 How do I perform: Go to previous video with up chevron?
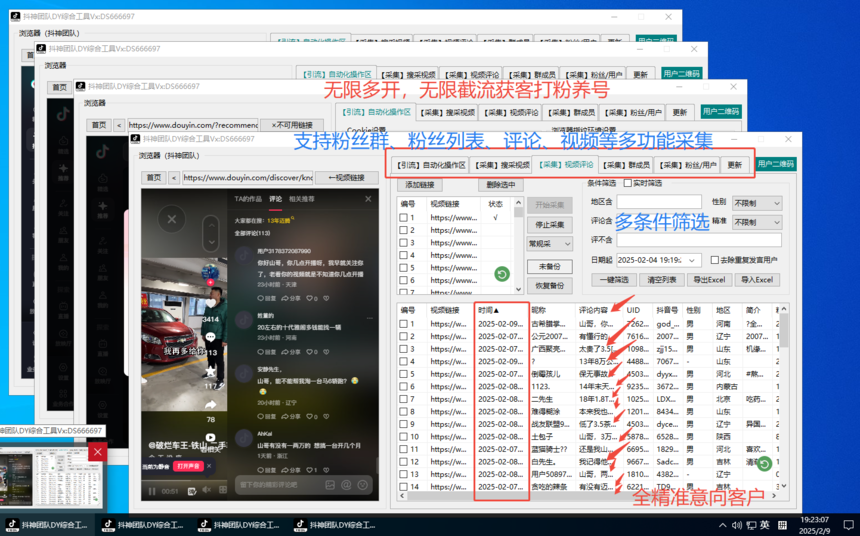coord(211,224)
